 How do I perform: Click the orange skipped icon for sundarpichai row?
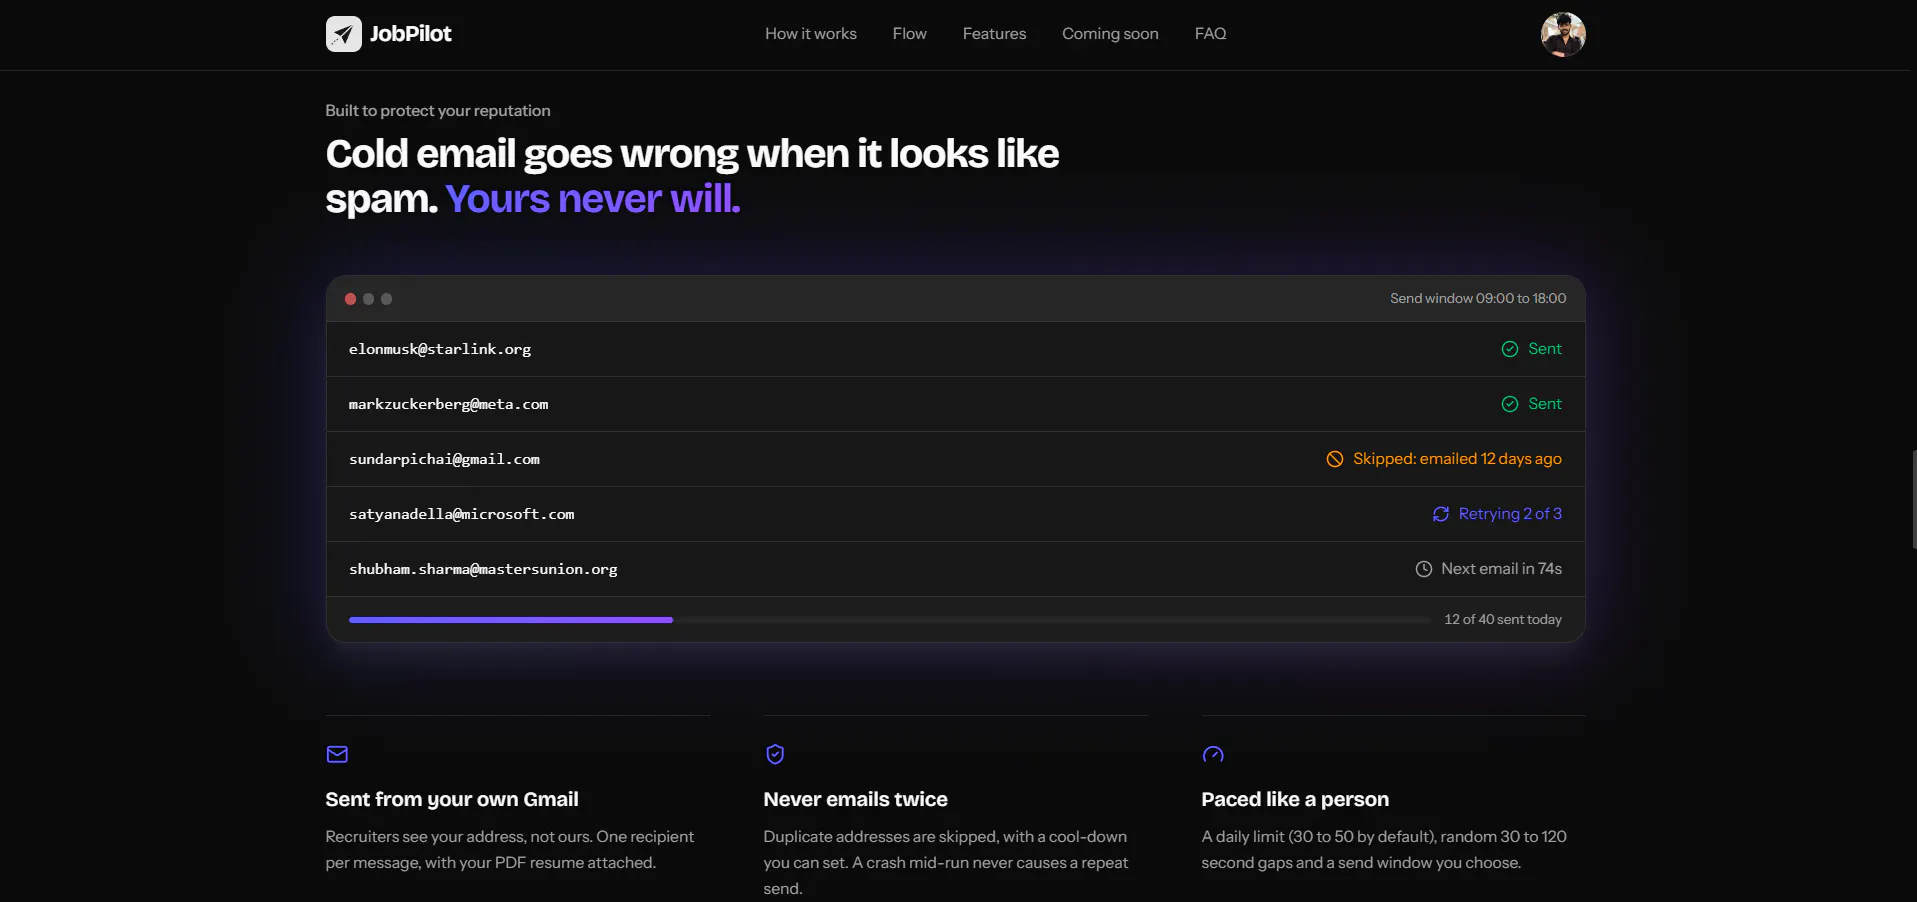coord(1335,459)
